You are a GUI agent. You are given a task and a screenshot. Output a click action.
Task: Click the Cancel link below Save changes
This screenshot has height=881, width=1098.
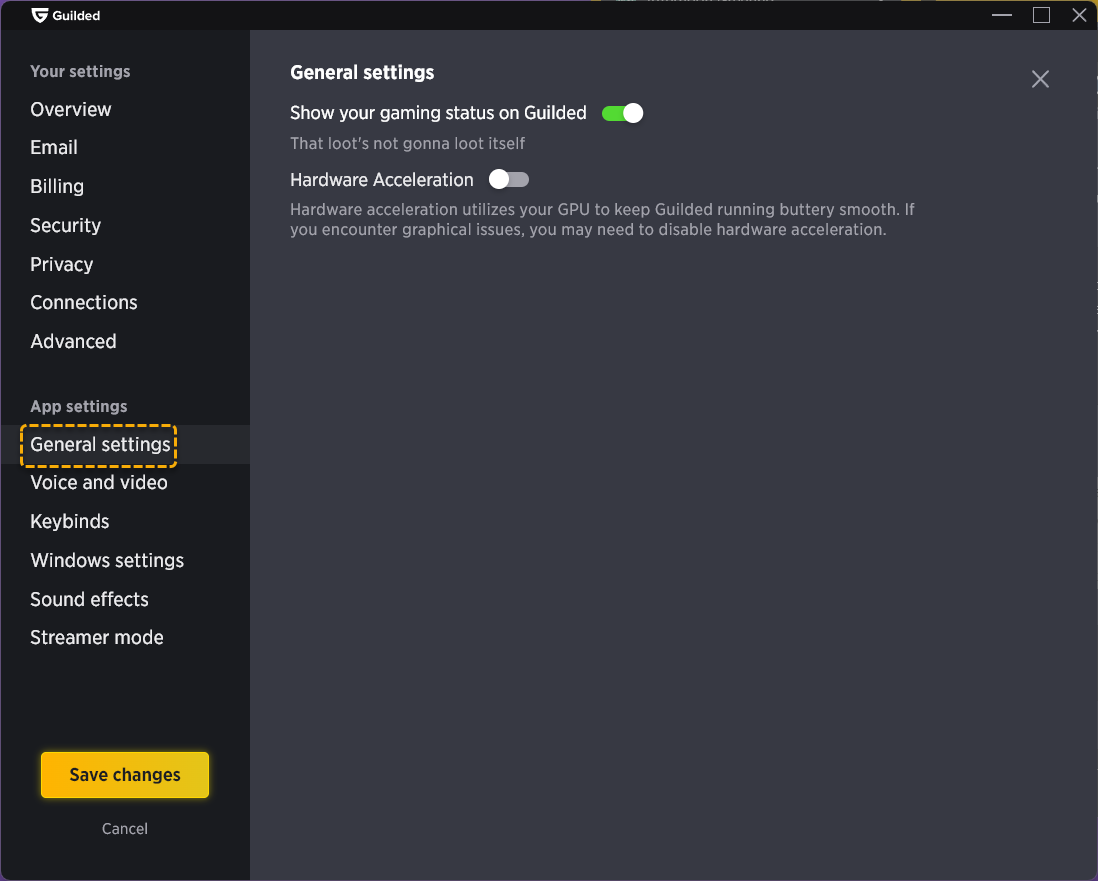(125, 828)
